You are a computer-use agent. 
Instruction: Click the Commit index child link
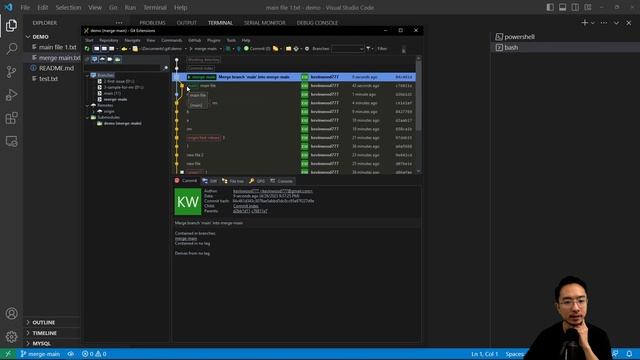click(246, 206)
